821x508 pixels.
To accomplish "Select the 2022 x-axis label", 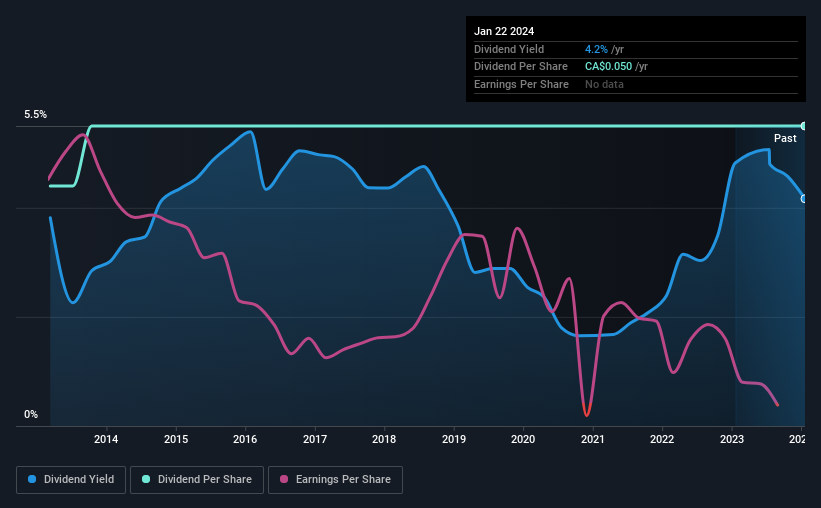I will click(x=662, y=439).
